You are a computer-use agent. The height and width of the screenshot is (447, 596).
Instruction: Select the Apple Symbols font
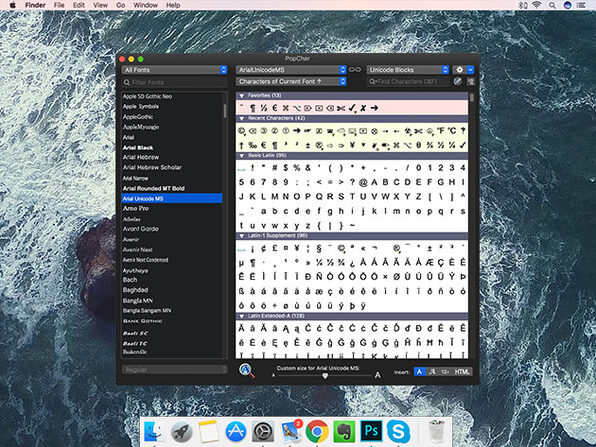pos(141,106)
